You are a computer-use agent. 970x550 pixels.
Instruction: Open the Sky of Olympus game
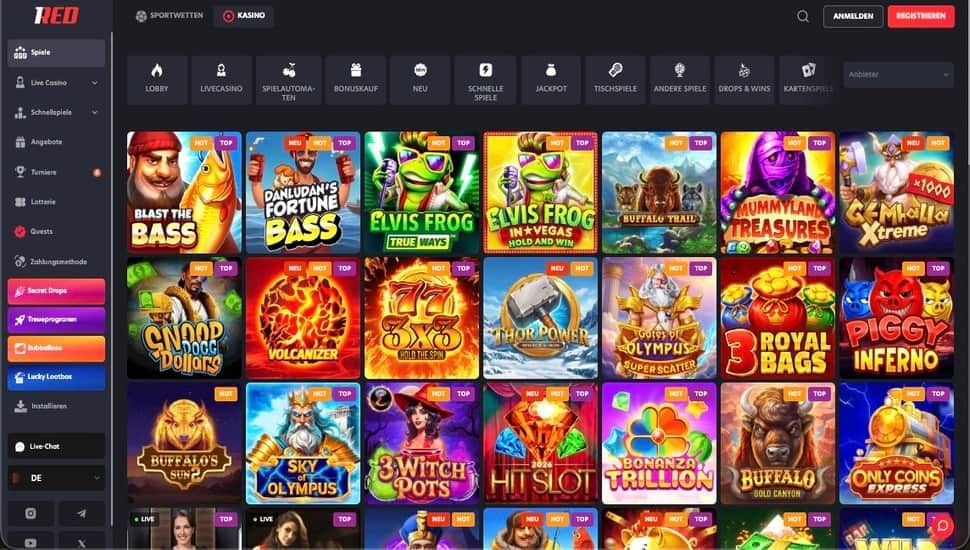(x=303, y=444)
